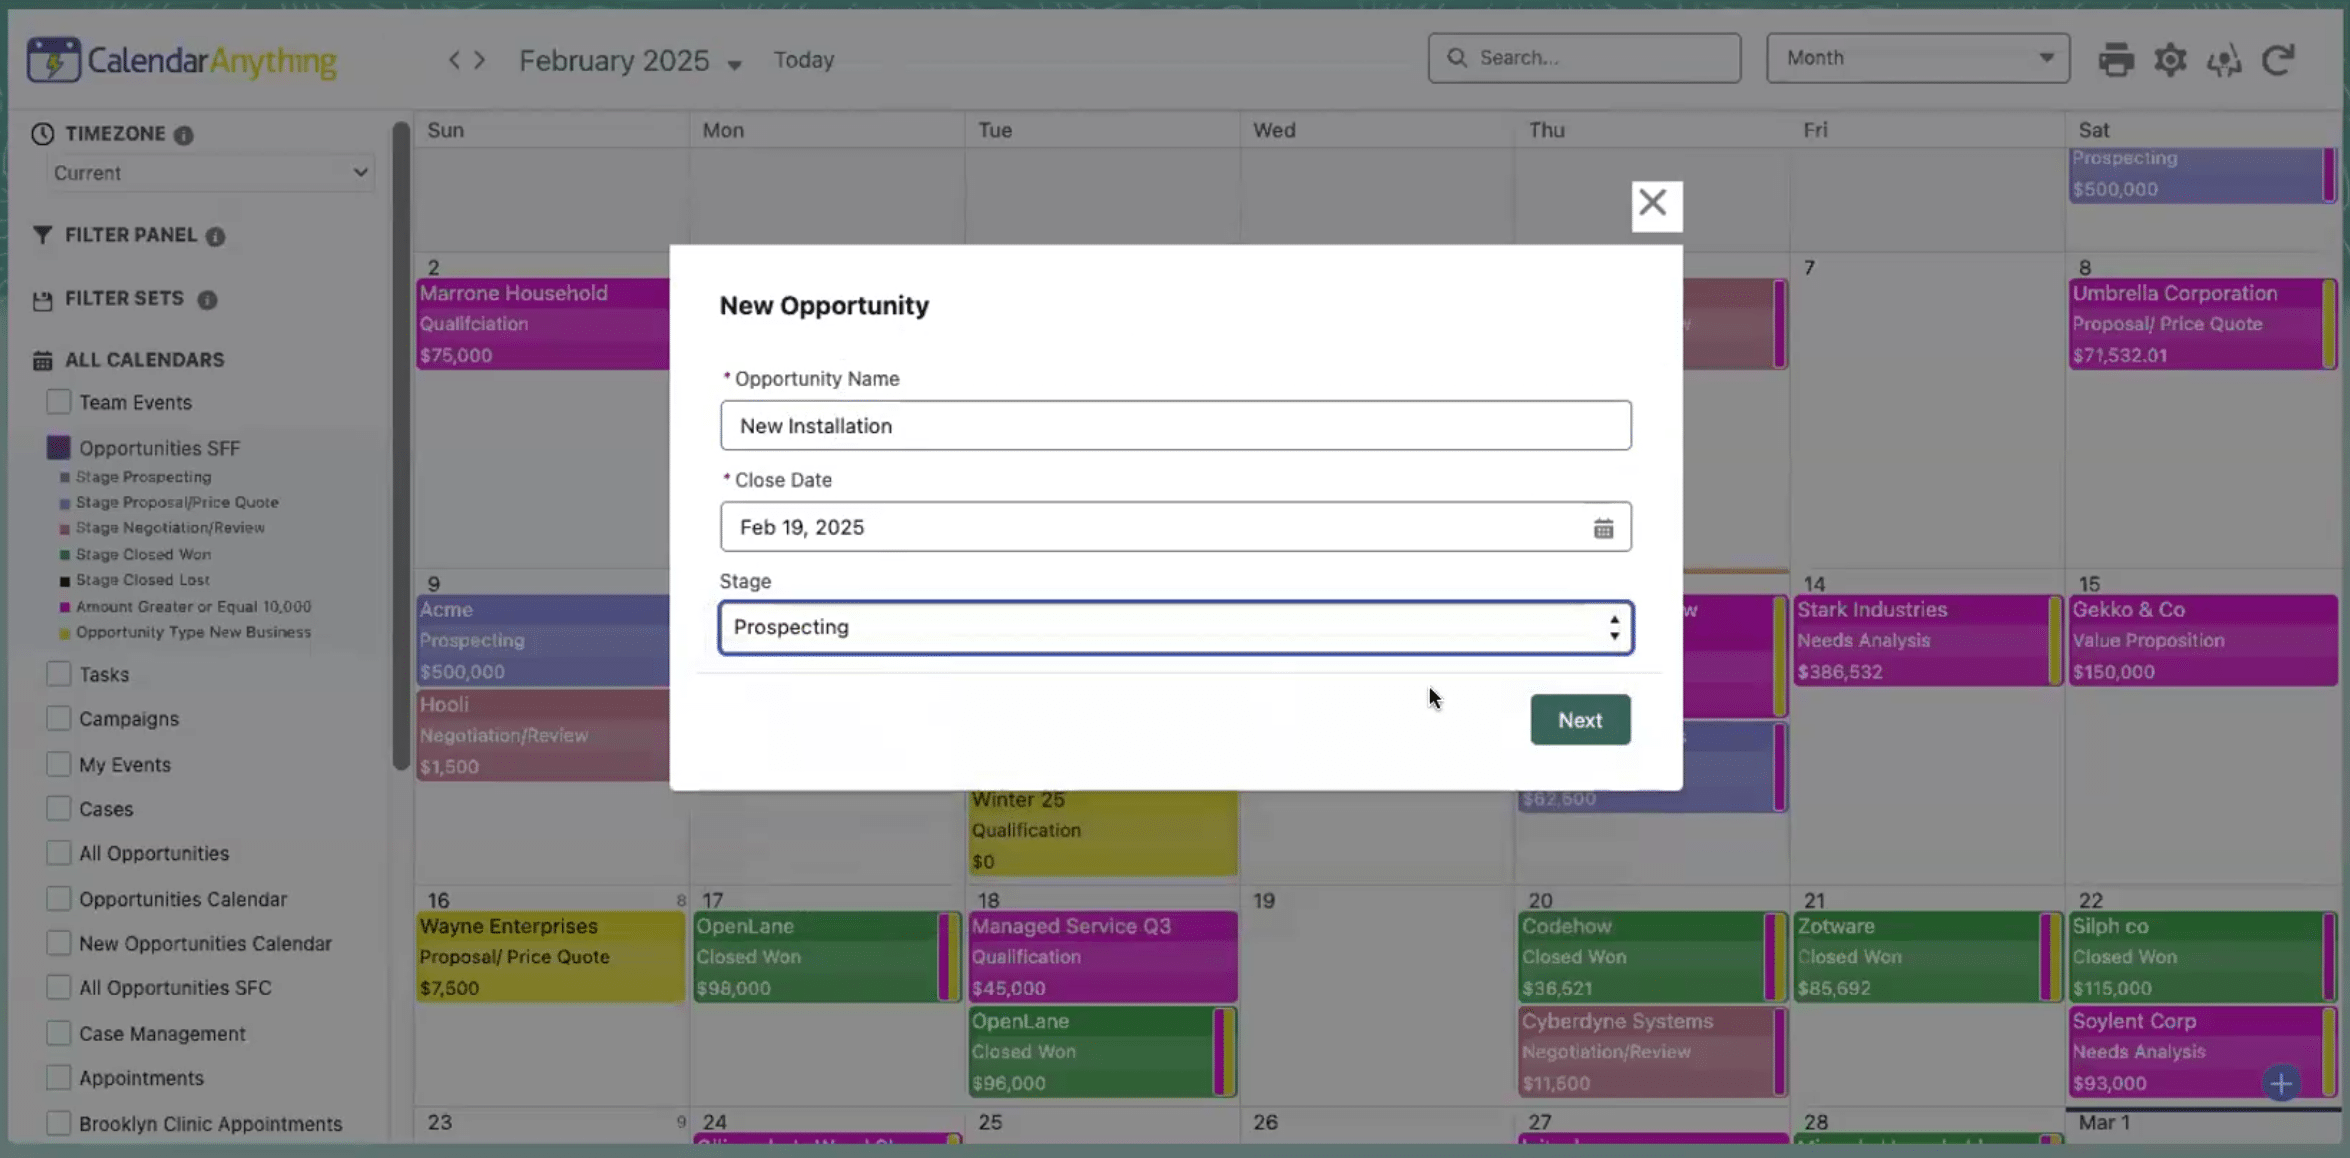2350x1158 pixels.
Task: Check the New Opportunities Calendar checkbox
Action: [59, 943]
